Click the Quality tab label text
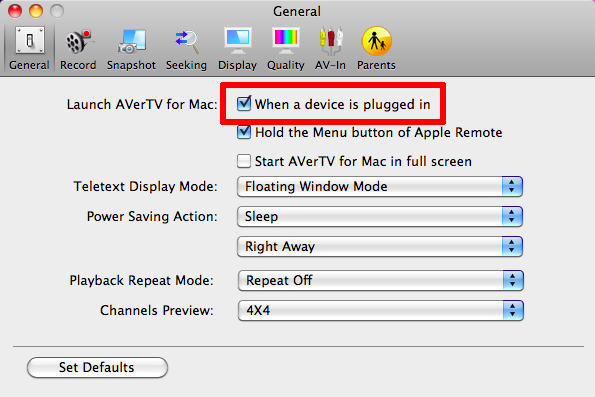This screenshot has width=595, height=397. (286, 65)
